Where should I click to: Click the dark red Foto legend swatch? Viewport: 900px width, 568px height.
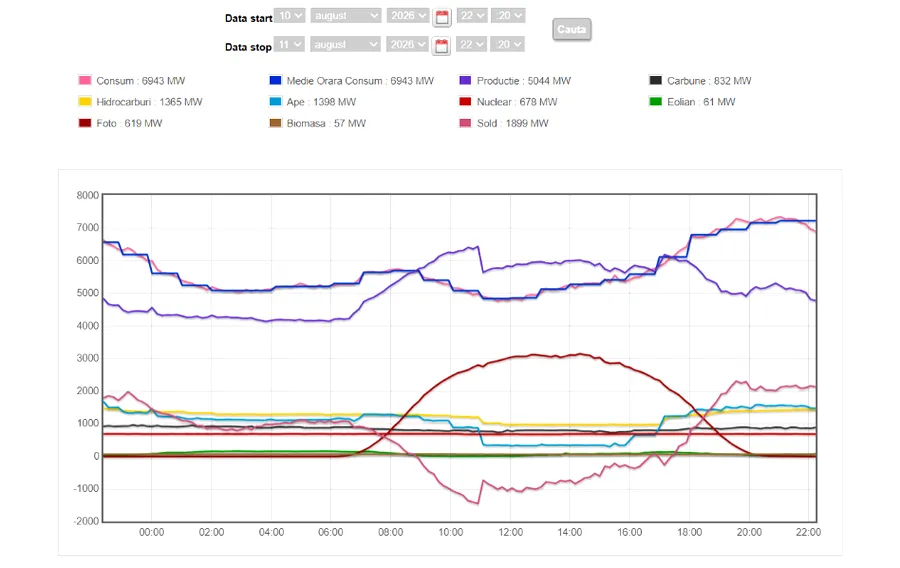[85, 123]
